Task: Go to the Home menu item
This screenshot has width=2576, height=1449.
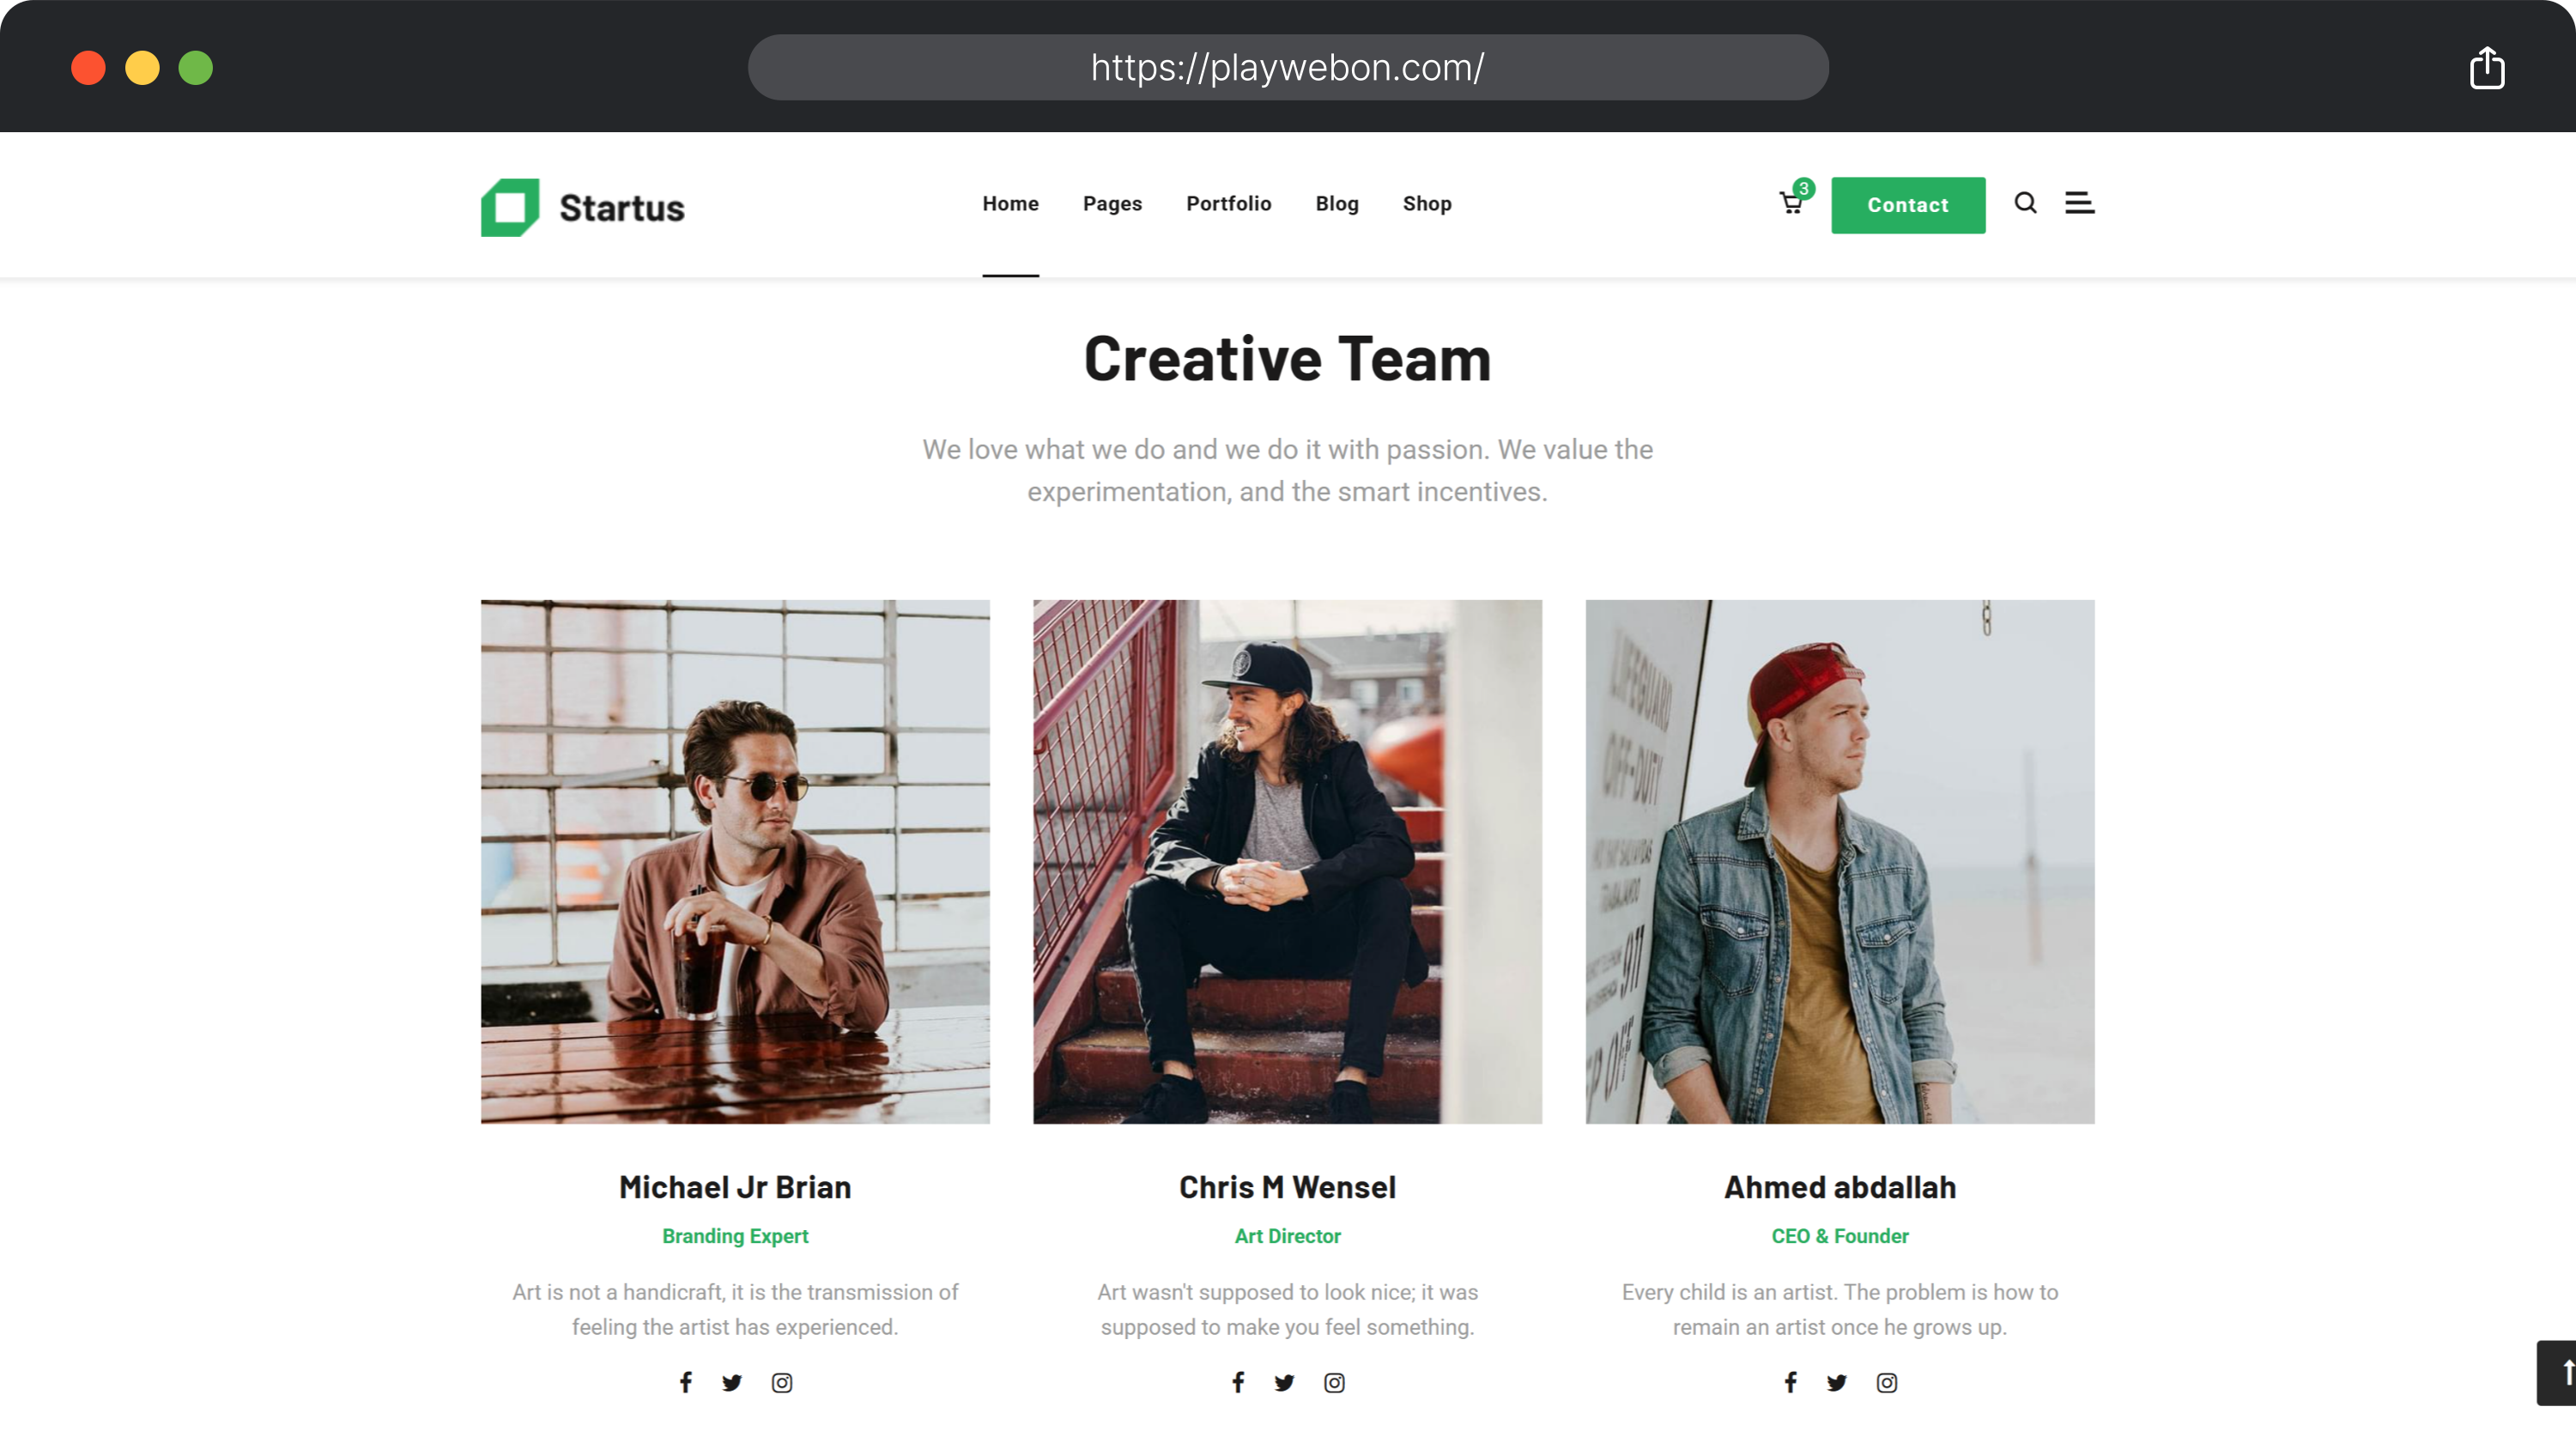Action: 1010,204
